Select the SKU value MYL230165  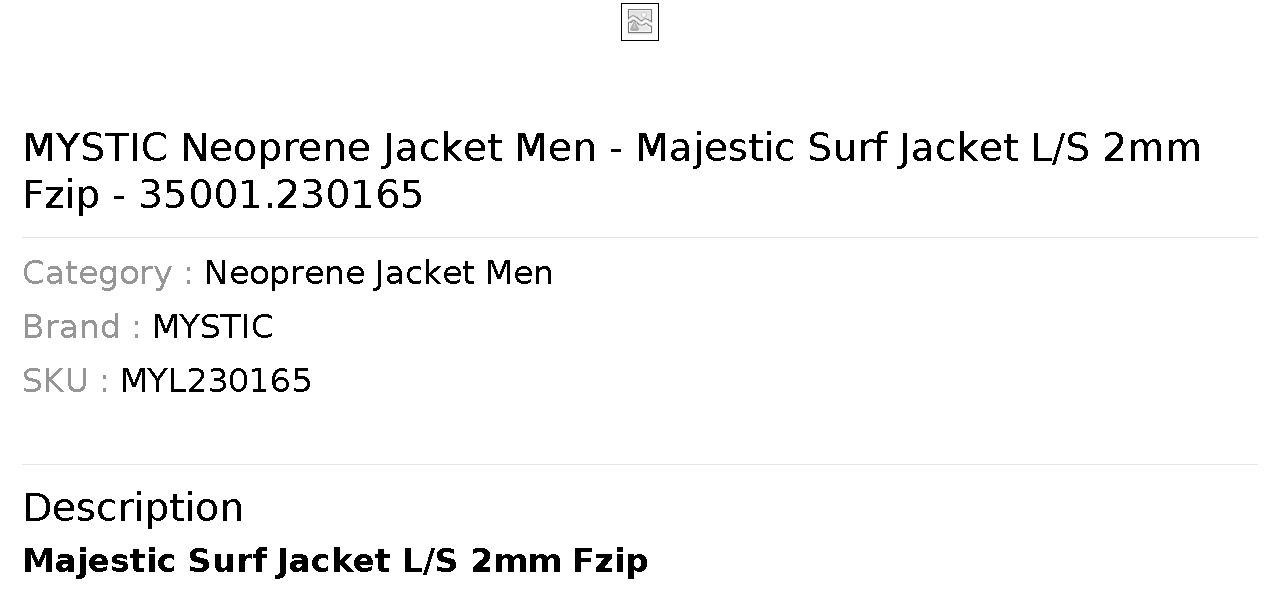point(216,381)
